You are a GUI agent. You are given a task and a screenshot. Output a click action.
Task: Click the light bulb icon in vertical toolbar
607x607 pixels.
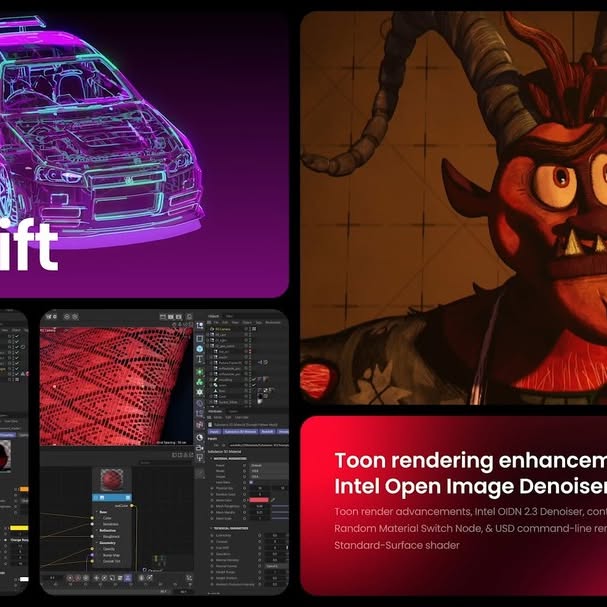[200, 457]
